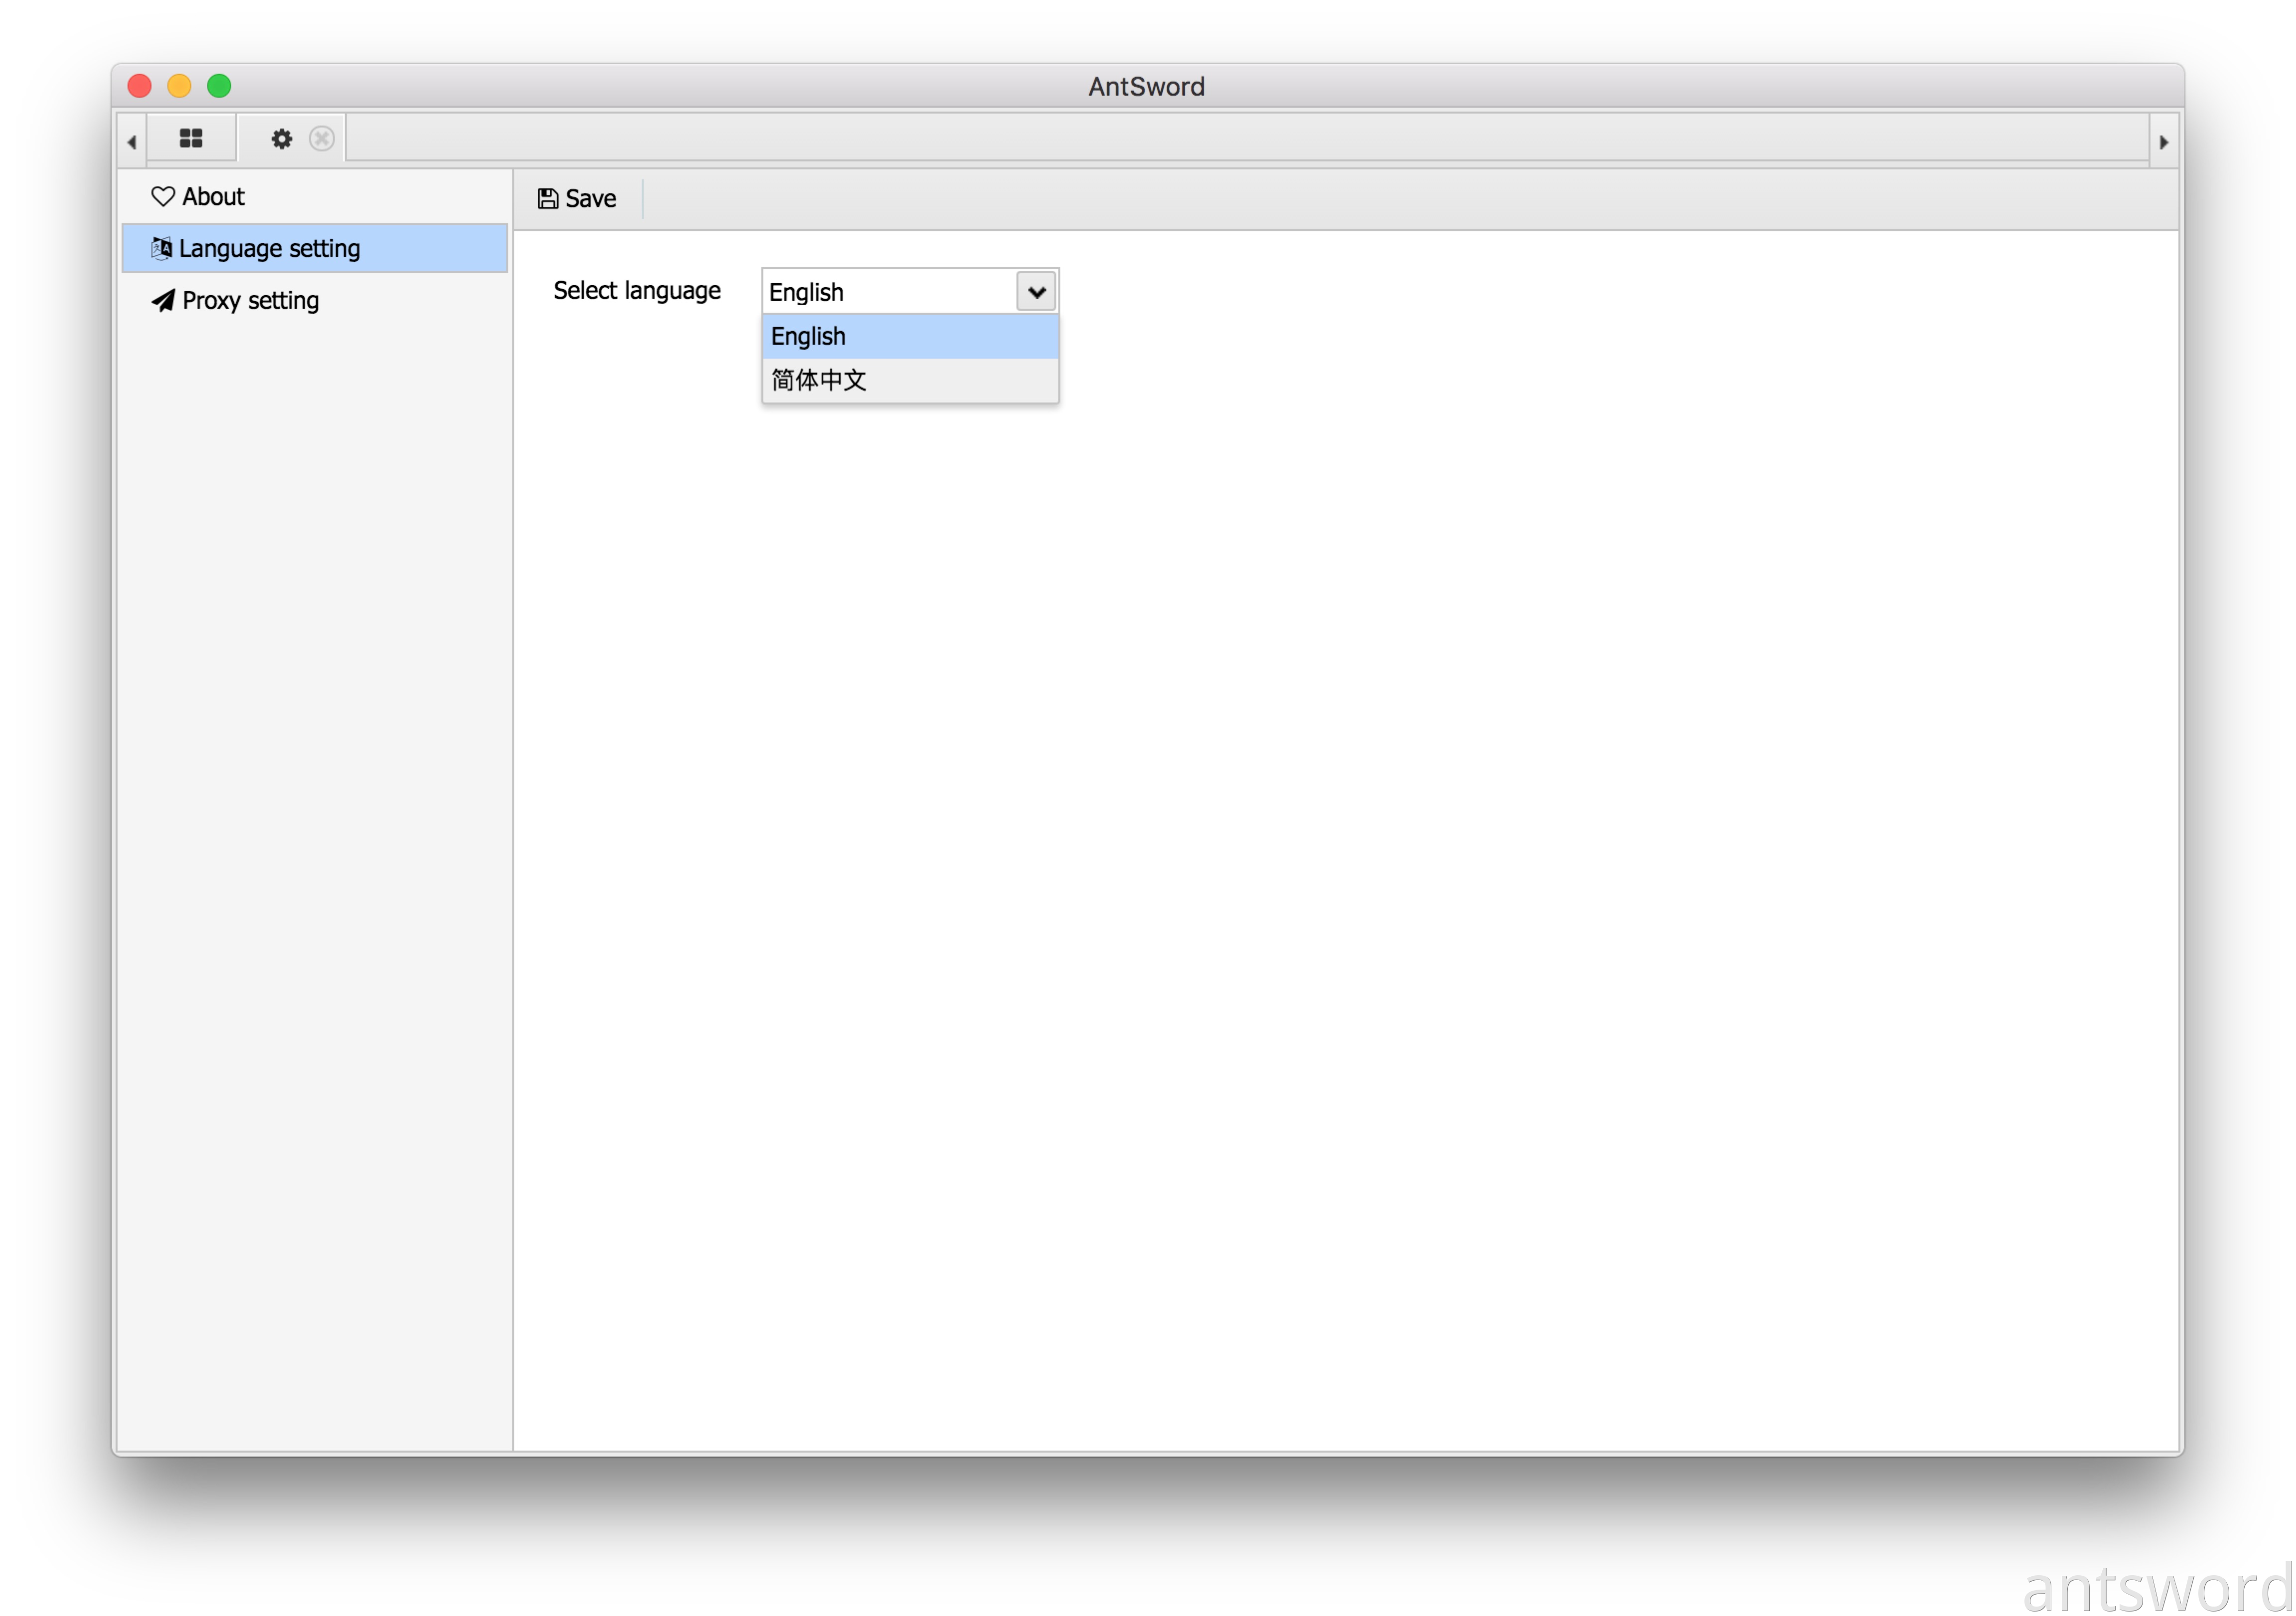Screen dimensions: 2296x1616
Task: Click the settings gear tab icon
Action: pos(282,139)
